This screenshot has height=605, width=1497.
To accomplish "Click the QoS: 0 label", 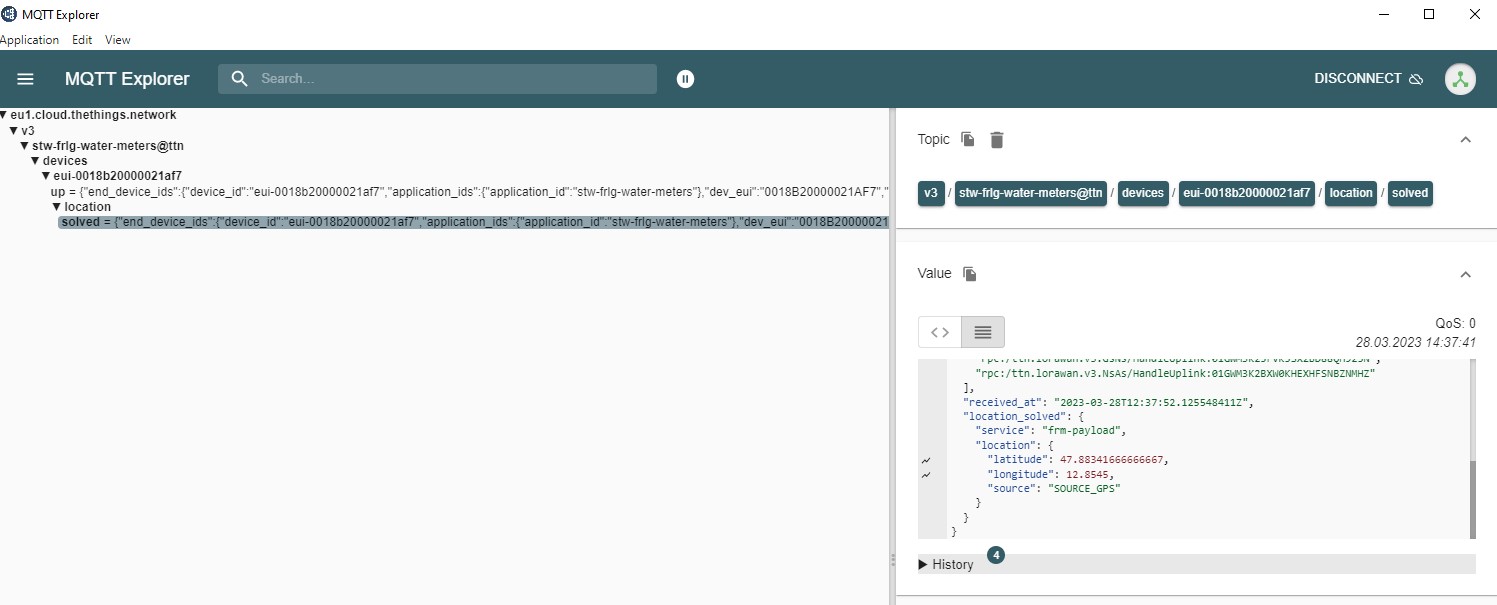I will [1455, 324].
